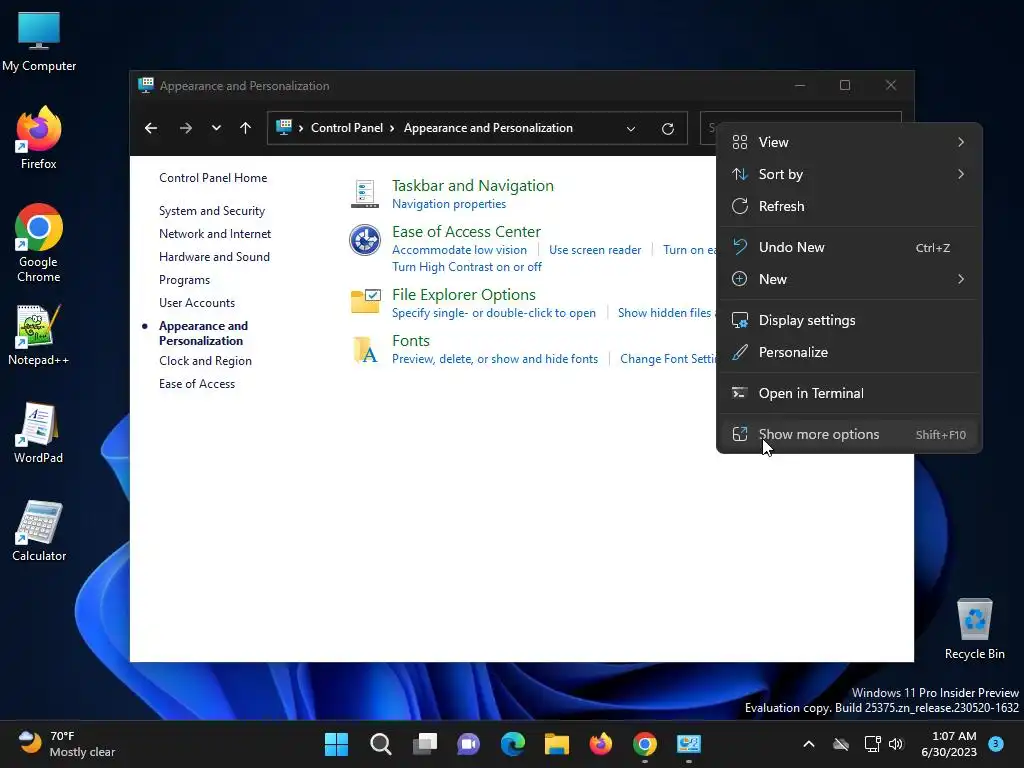
Task: Open the Windows Start button
Action: [336, 744]
